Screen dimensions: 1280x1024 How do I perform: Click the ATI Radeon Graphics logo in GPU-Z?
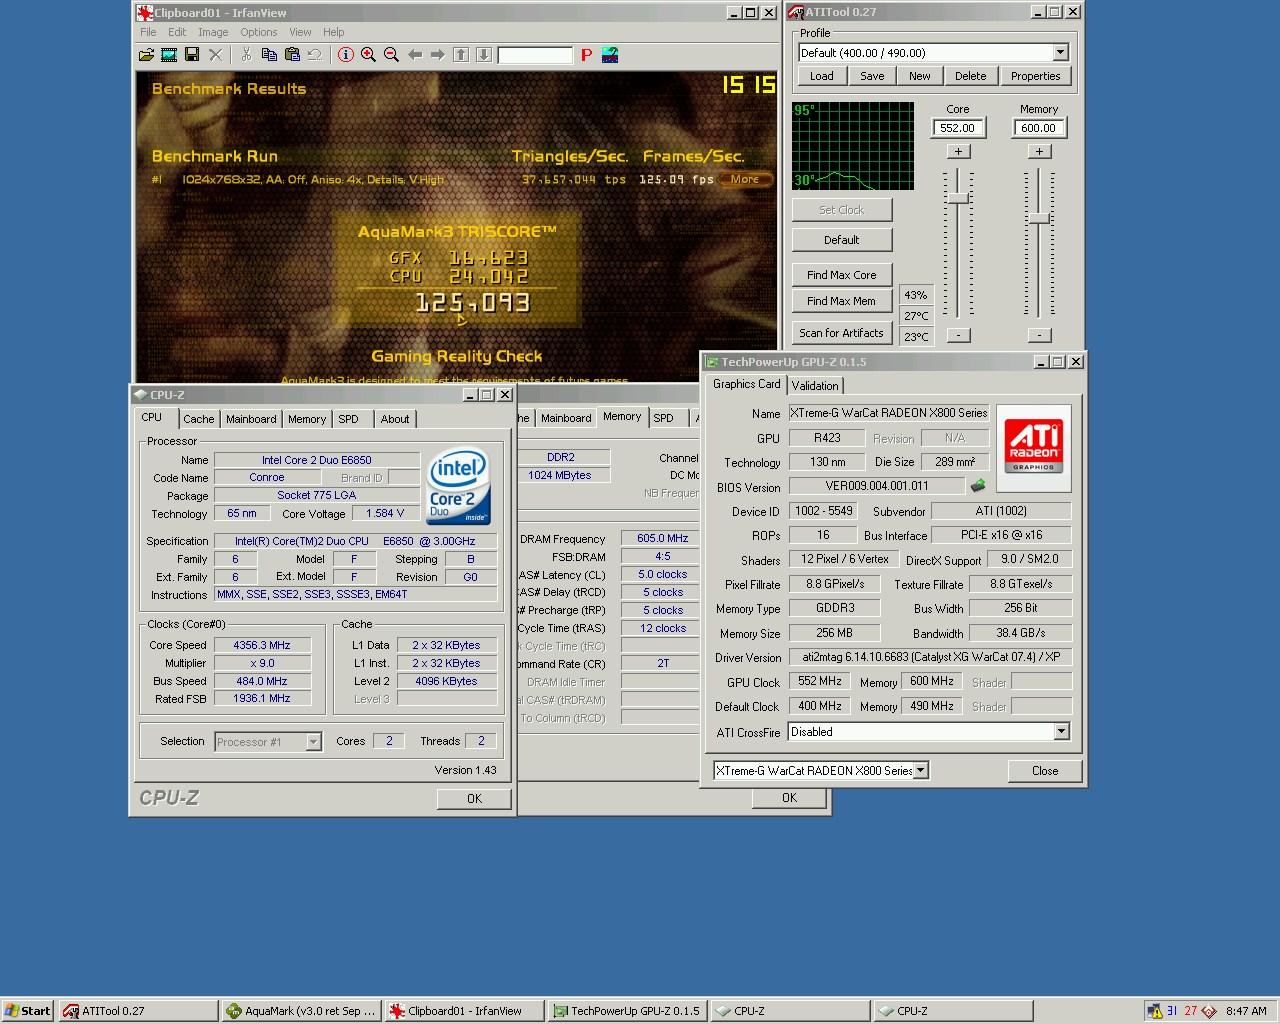click(1033, 448)
